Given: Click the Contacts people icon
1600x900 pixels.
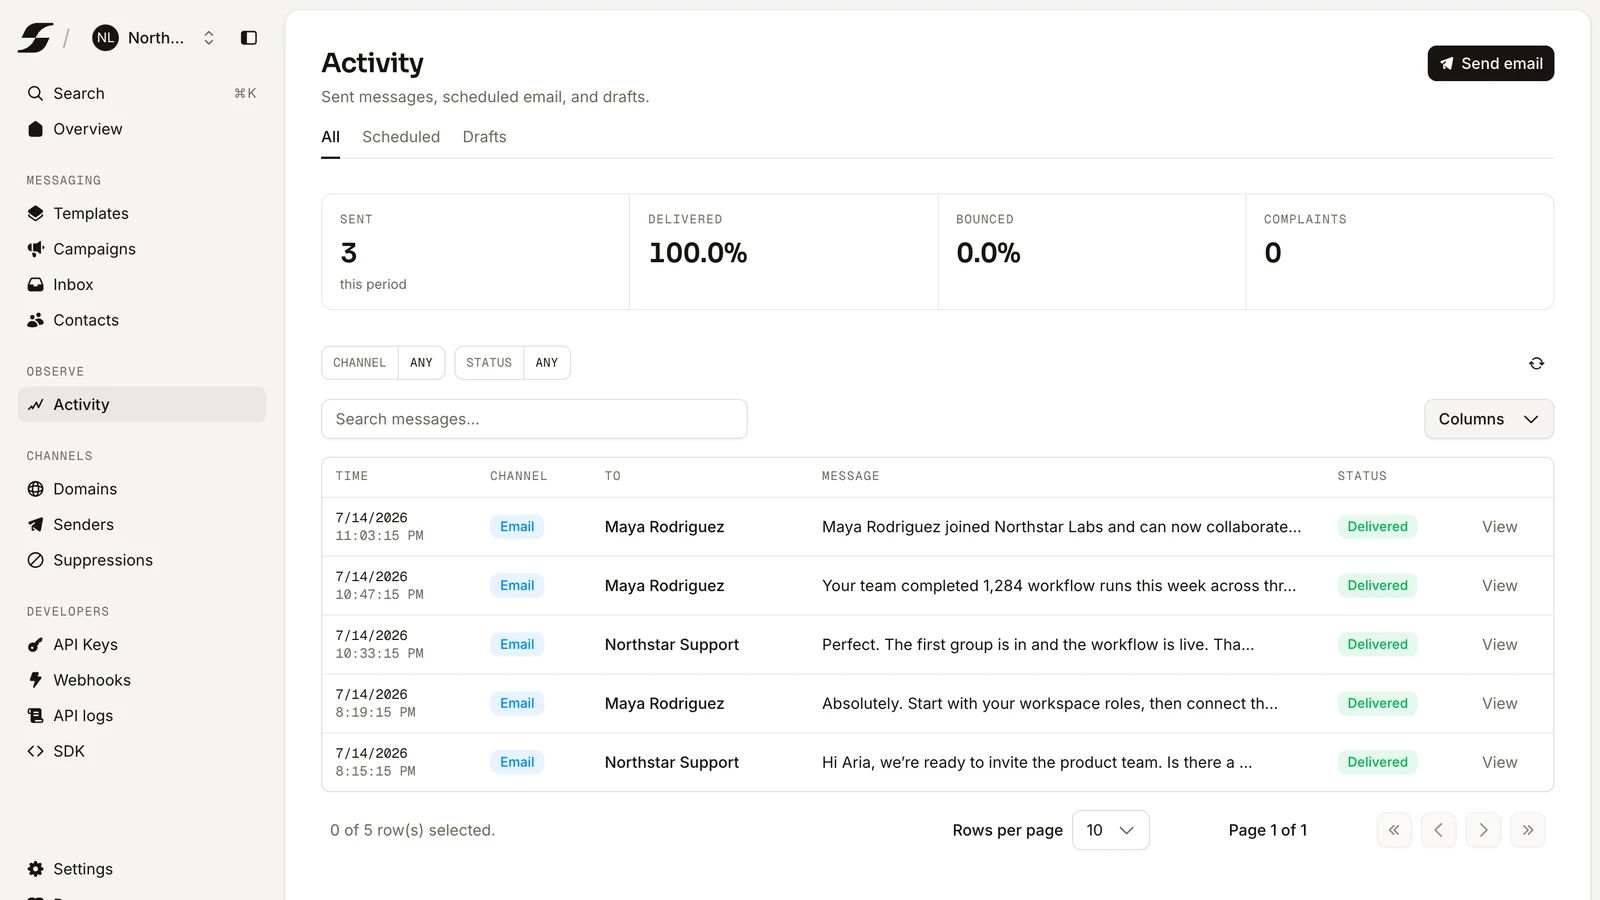Looking at the screenshot, I should (35, 320).
